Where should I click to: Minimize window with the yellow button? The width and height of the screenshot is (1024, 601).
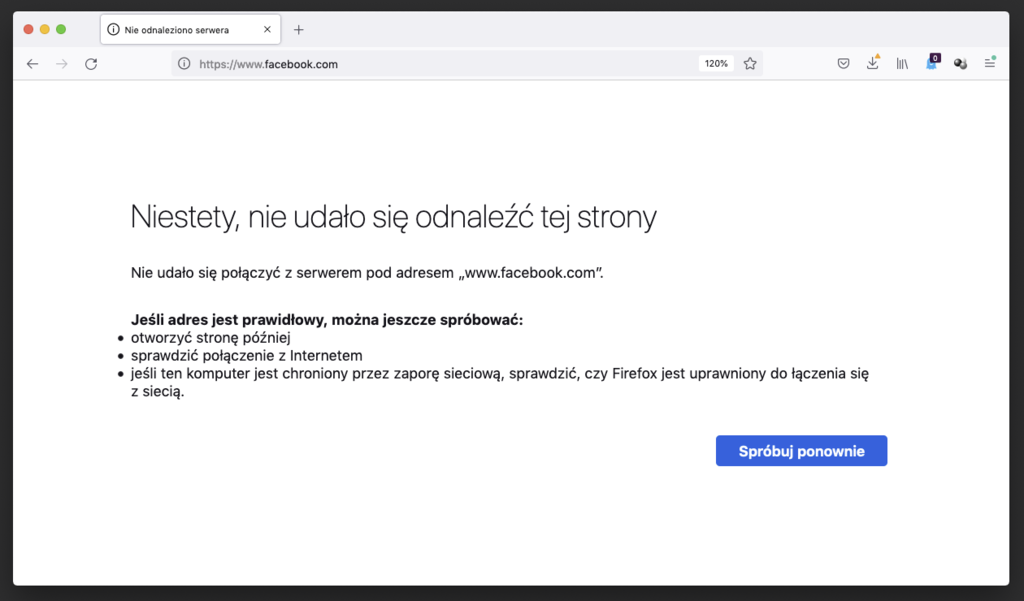(x=44, y=30)
